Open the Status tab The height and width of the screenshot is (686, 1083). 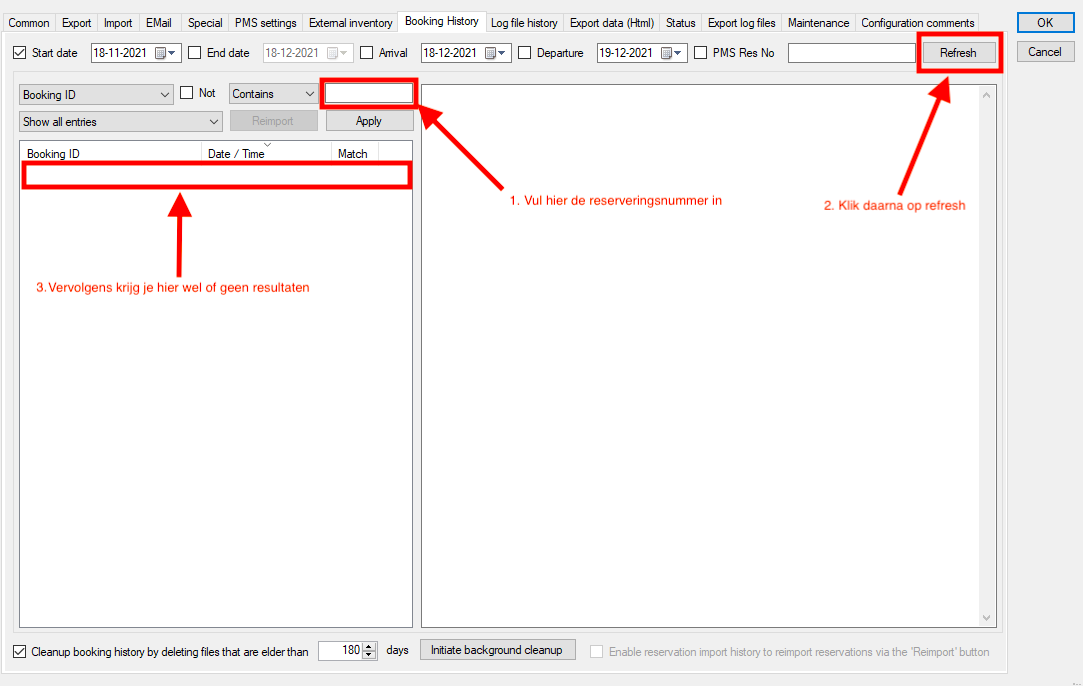coord(681,23)
